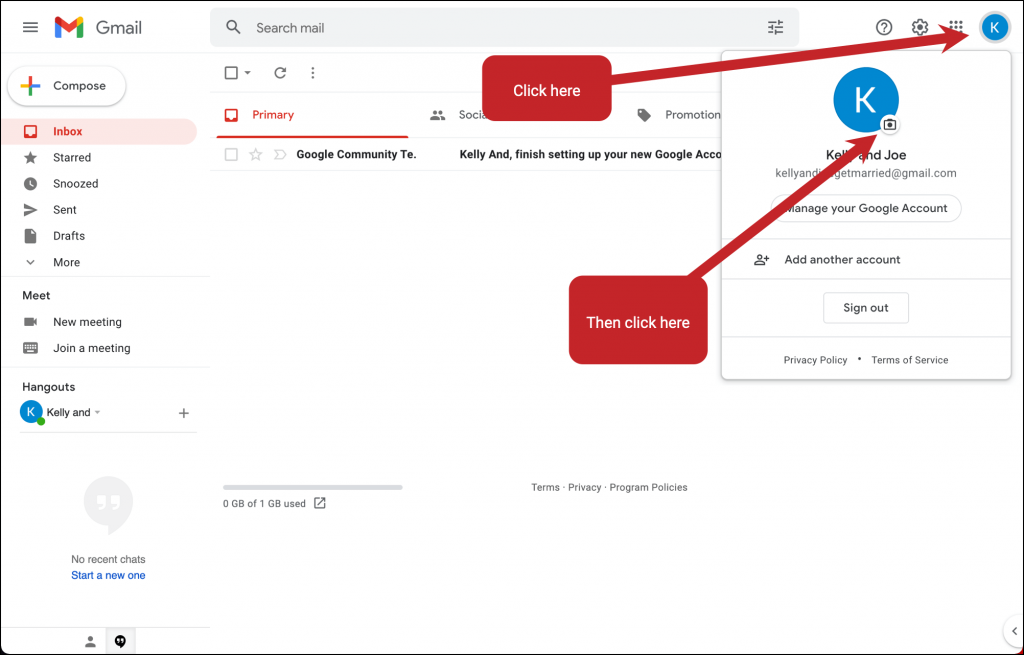Open the Help question mark icon

(884, 28)
